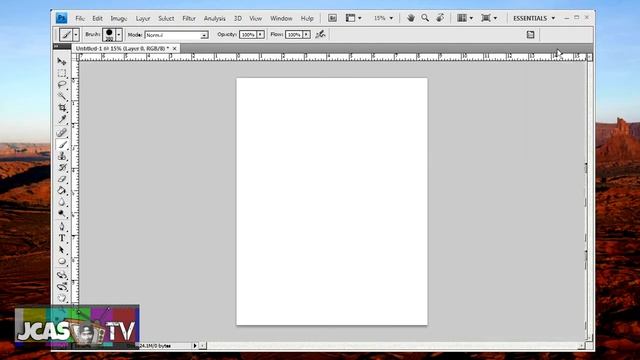
Task: Choose the Rotate View tool in application bar
Action: tap(440, 18)
